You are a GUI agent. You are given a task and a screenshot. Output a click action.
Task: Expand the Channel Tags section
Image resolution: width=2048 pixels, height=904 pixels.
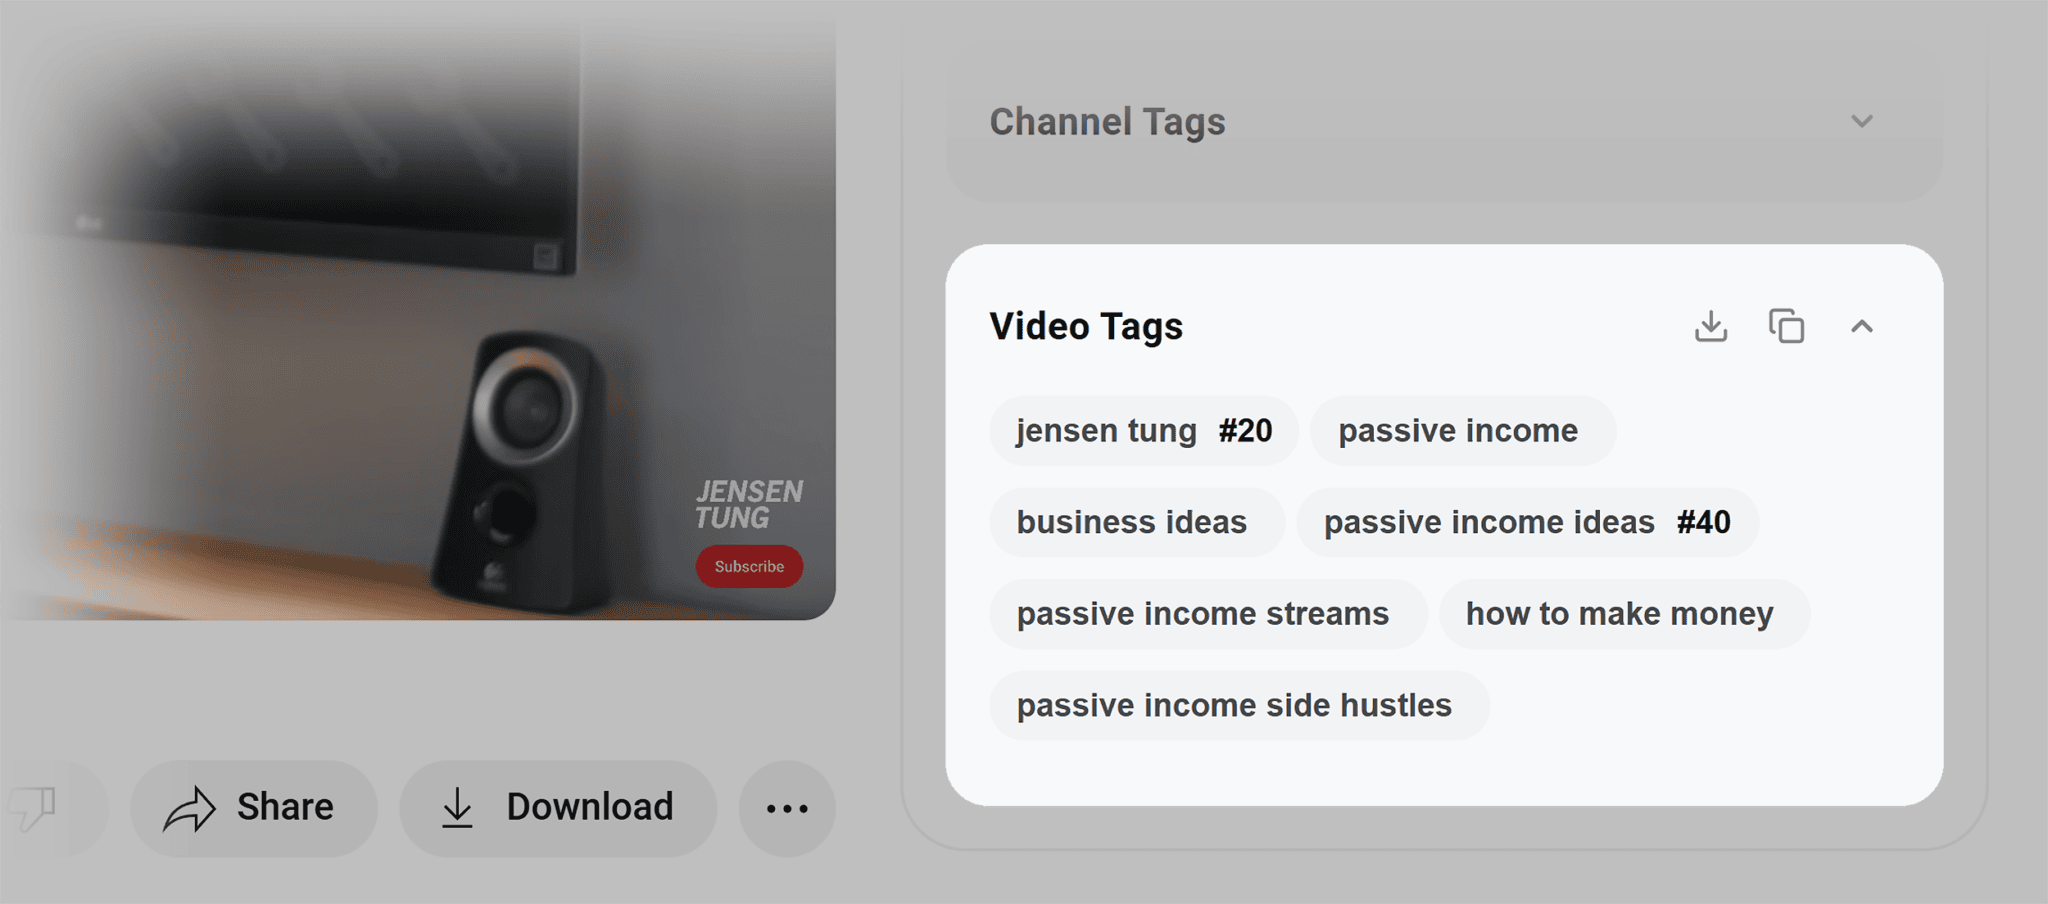click(x=1862, y=121)
